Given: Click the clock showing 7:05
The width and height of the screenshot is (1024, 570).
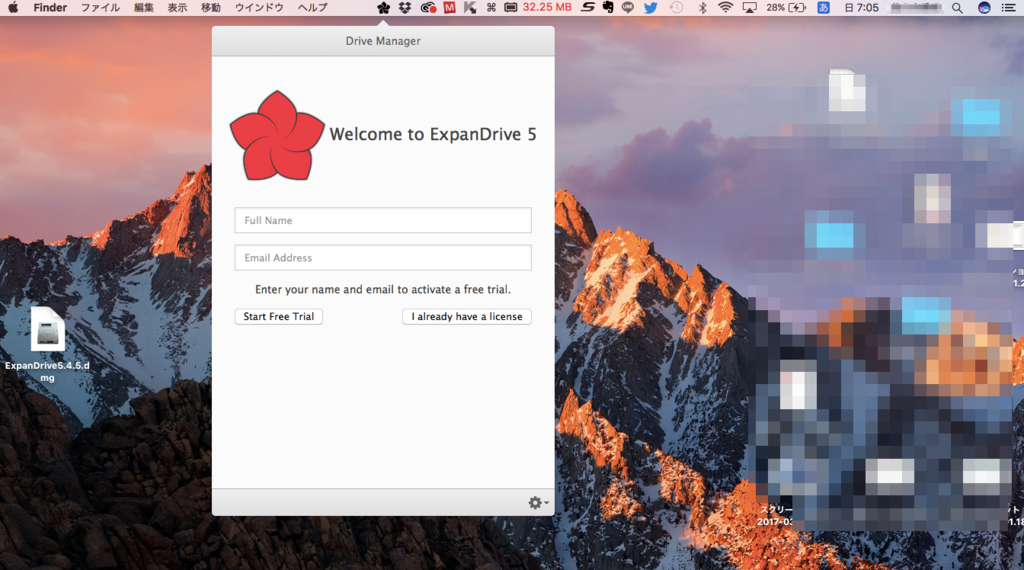Looking at the screenshot, I should coord(861,8).
